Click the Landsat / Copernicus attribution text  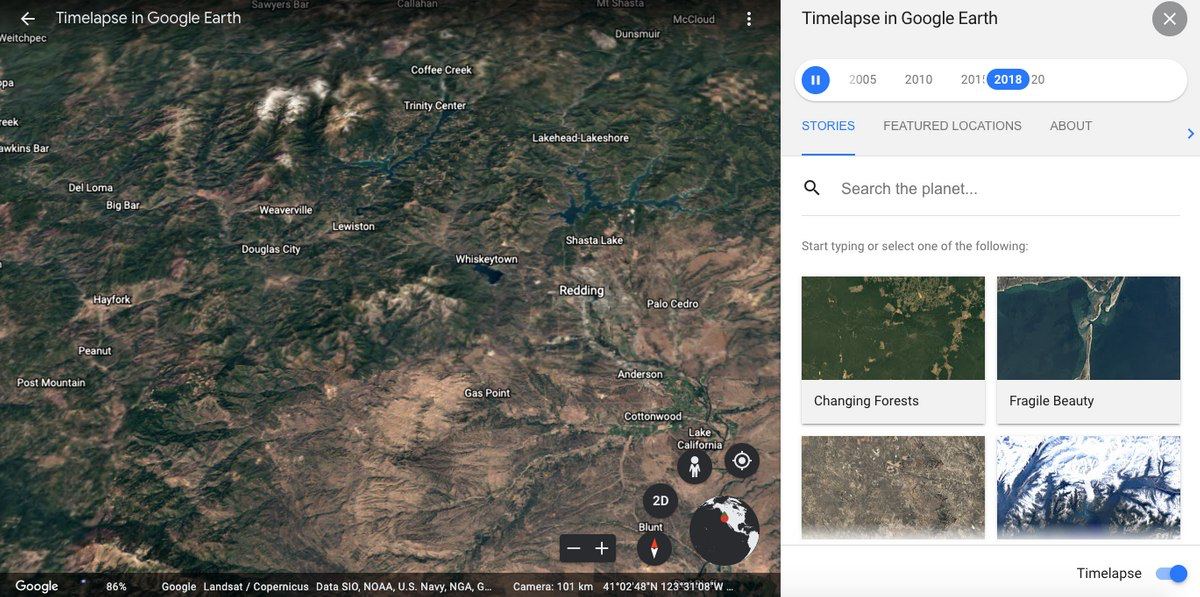tap(256, 587)
